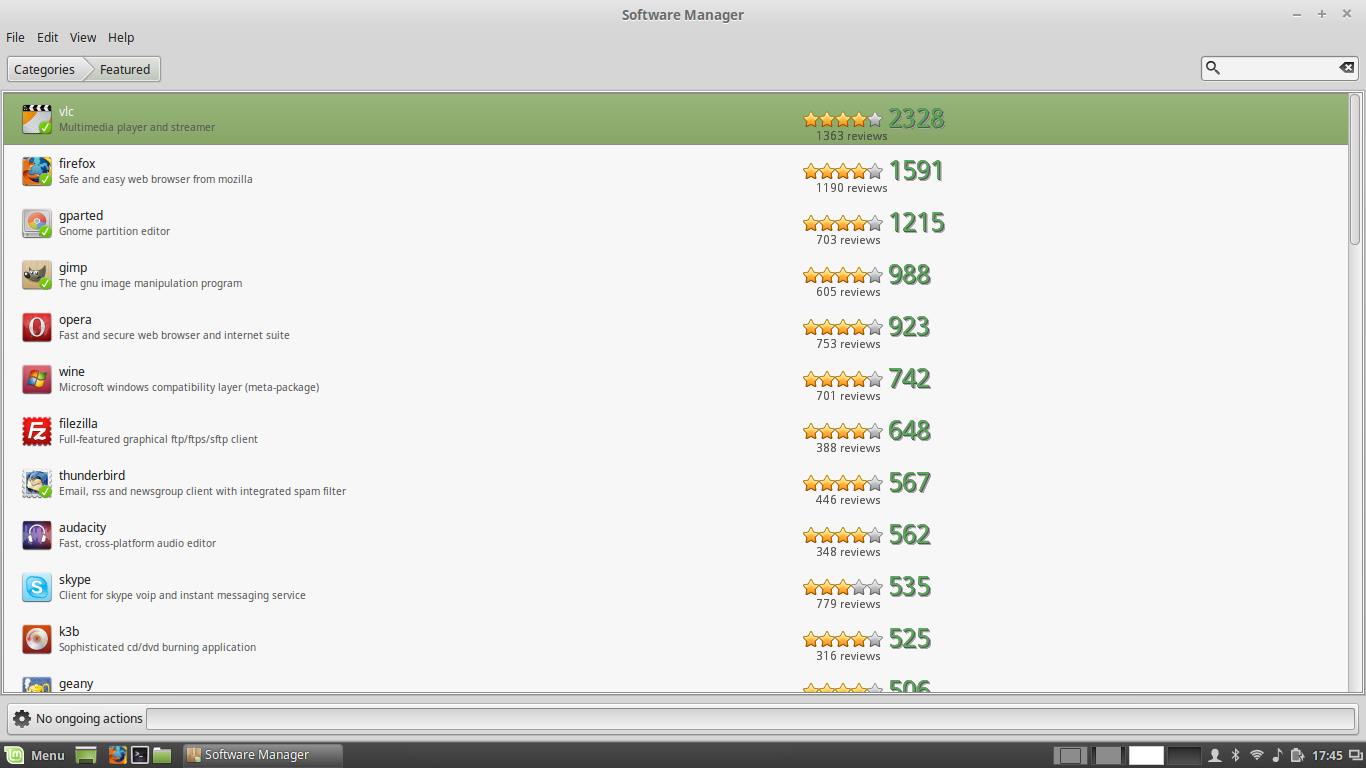1366x768 pixels.
Task: Click '753 reviews' for opera
Action: tap(848, 344)
